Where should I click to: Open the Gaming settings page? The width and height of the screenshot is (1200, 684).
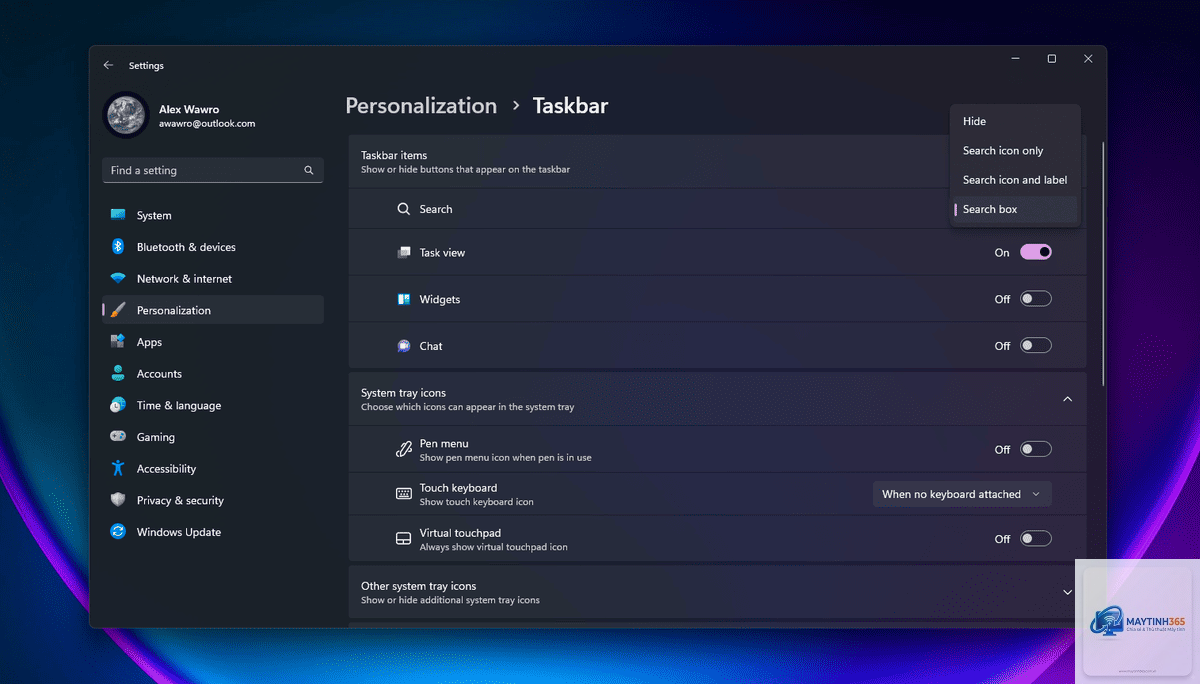[213, 437]
